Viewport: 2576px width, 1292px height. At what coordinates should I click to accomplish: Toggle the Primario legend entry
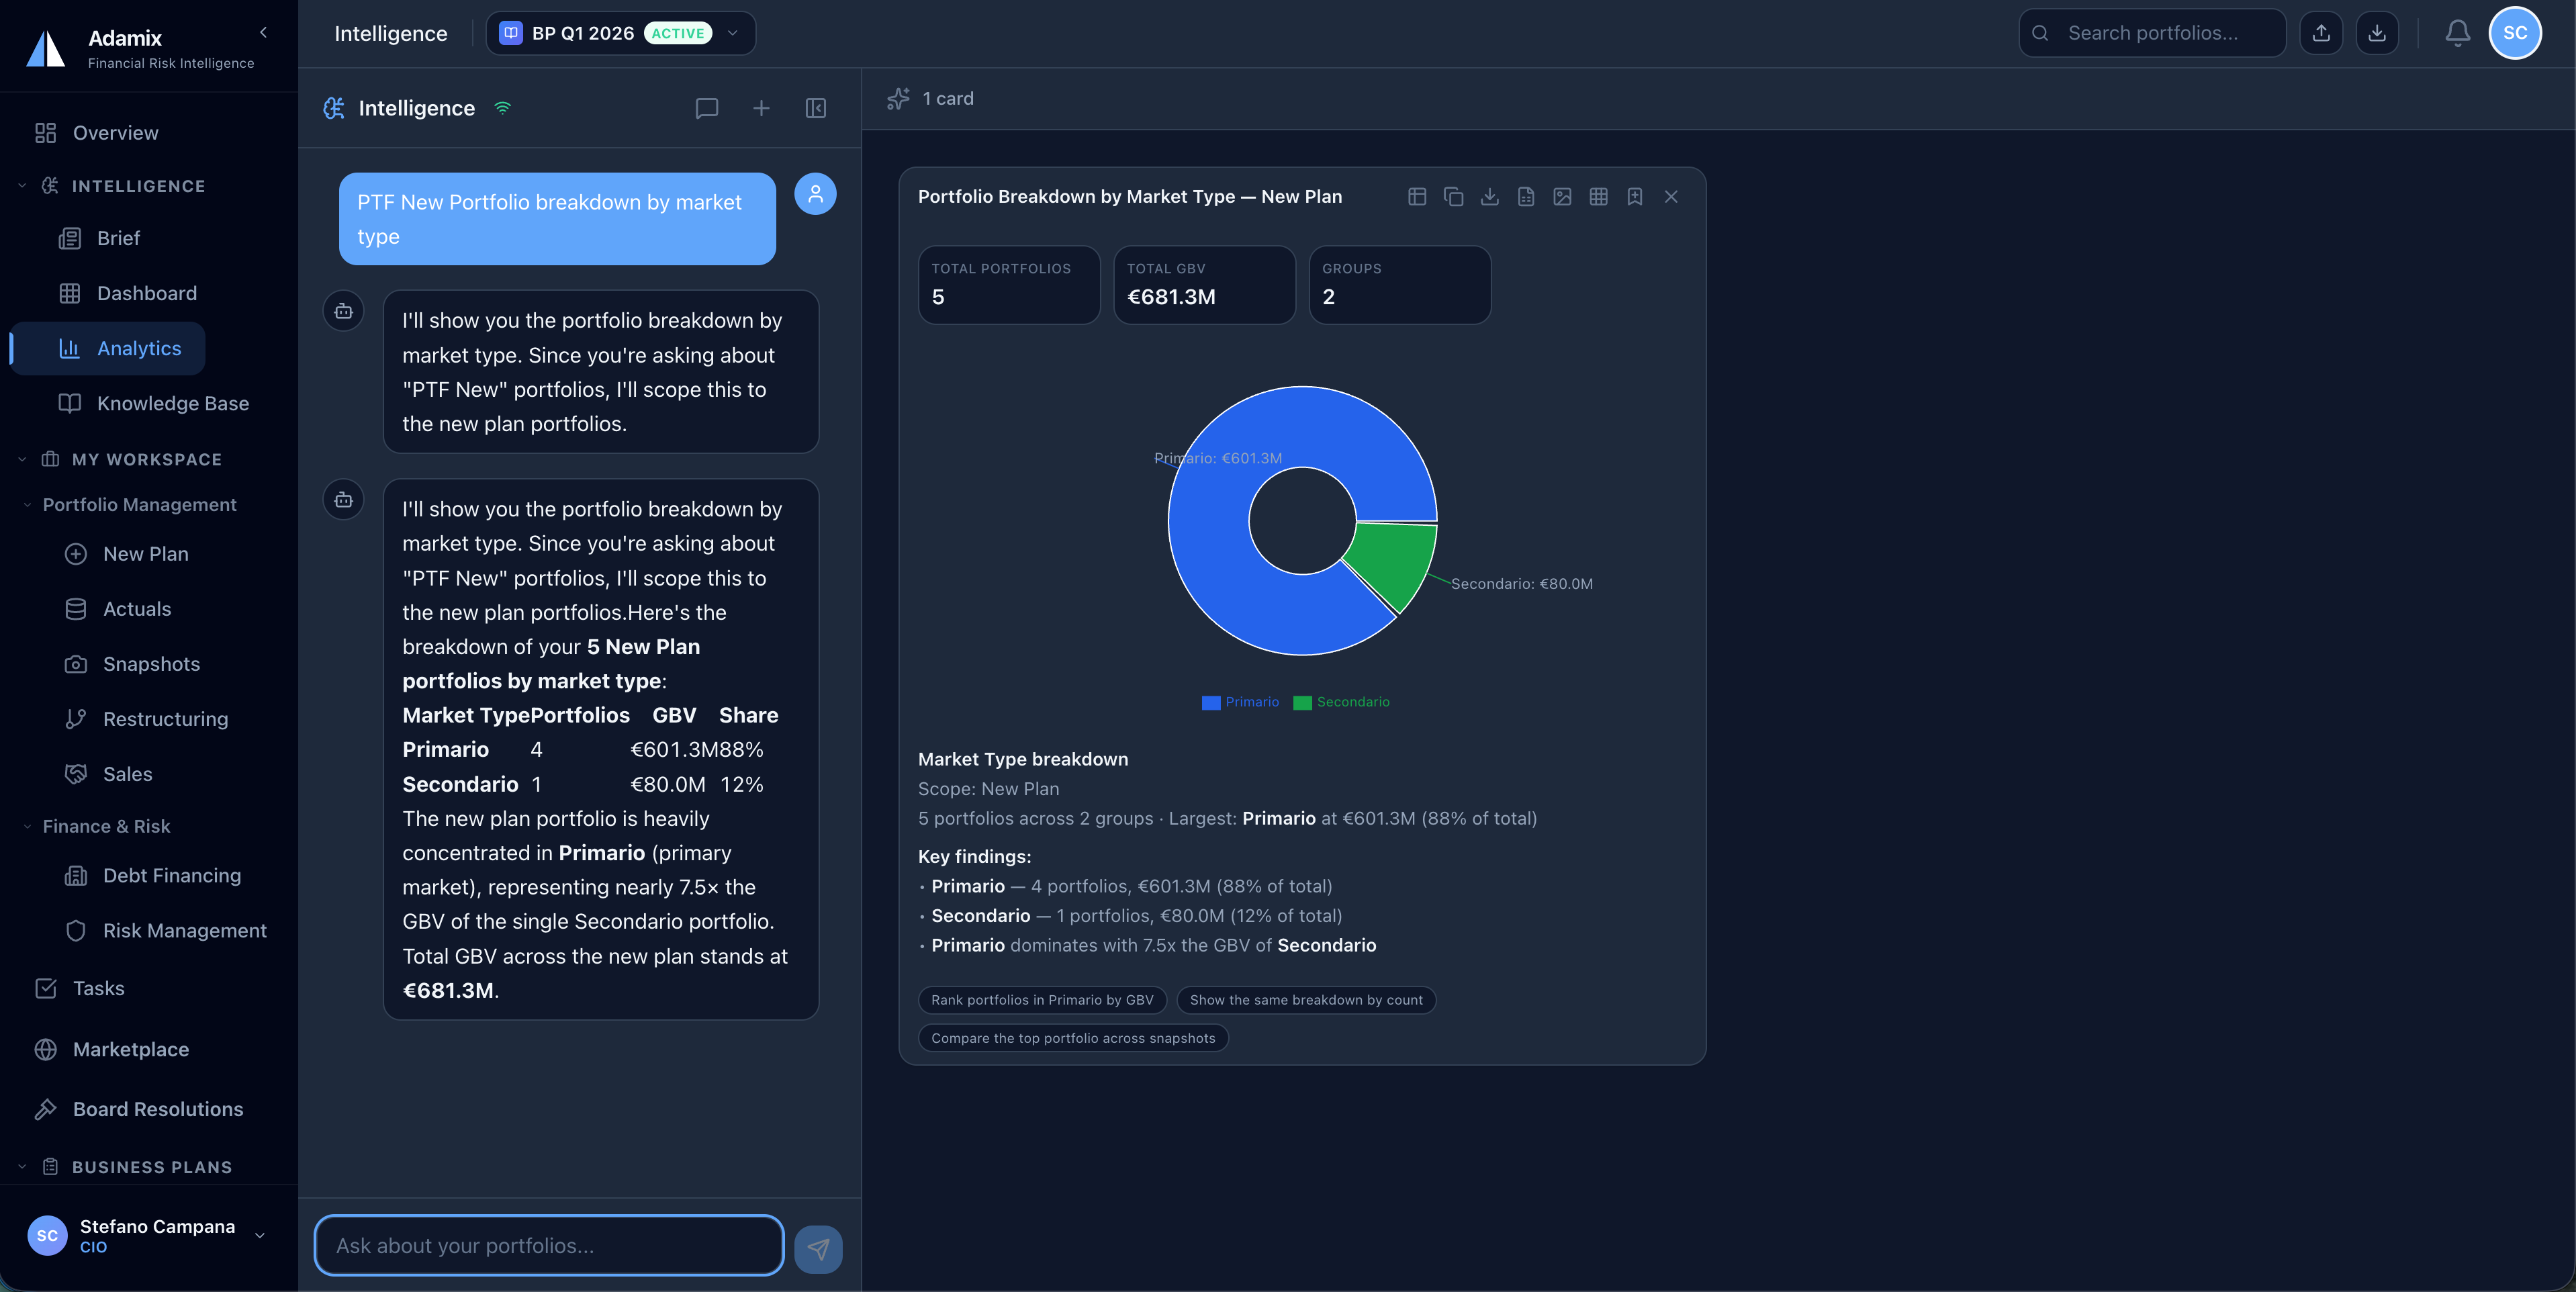(1240, 702)
